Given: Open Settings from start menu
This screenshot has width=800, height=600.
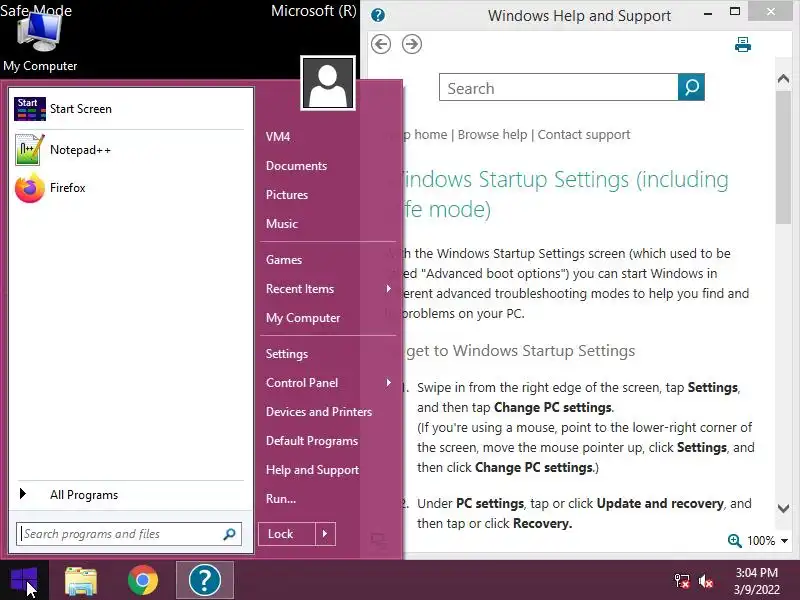Looking at the screenshot, I should pyautogui.click(x=287, y=354).
